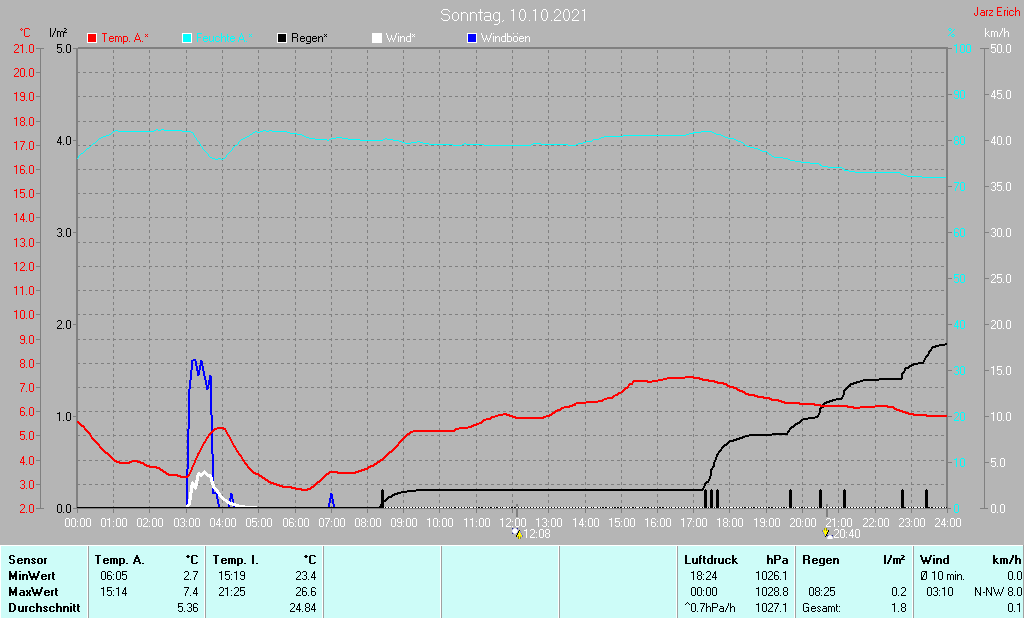Click the 15:19 indoor minimum time

231,576
